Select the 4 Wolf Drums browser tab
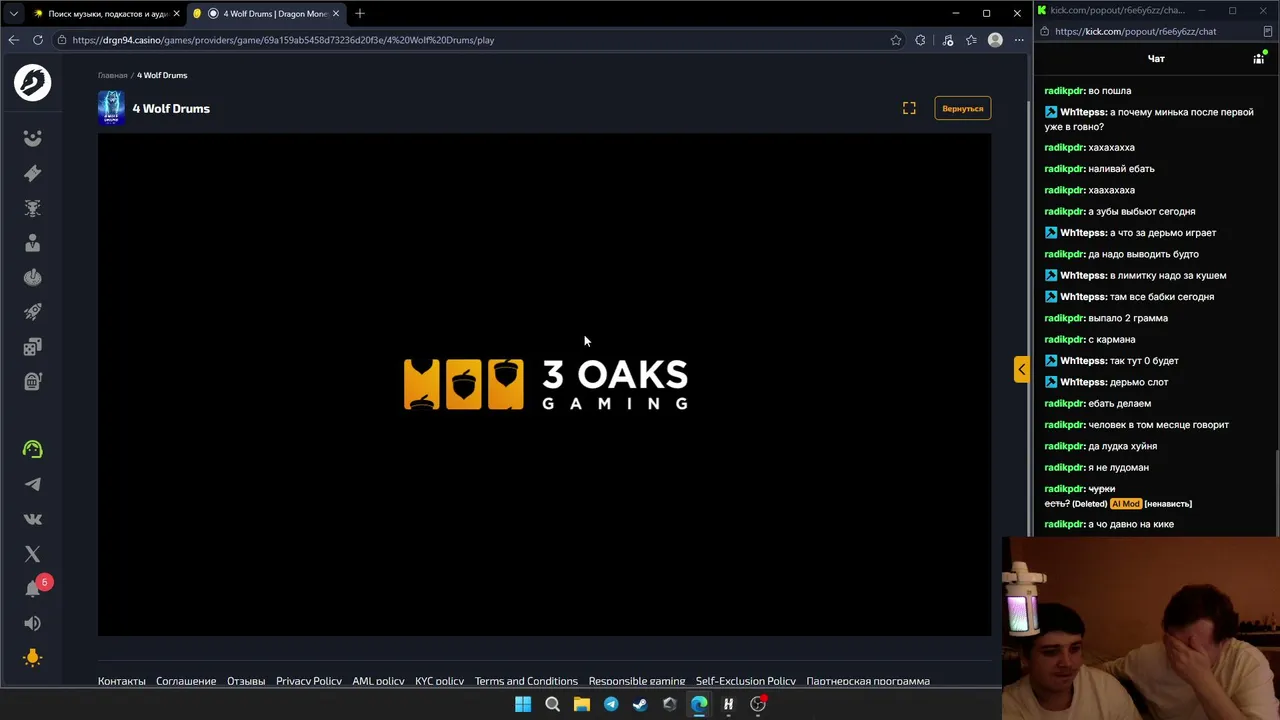This screenshot has height=720, width=1280. pyautogui.click(x=265, y=13)
